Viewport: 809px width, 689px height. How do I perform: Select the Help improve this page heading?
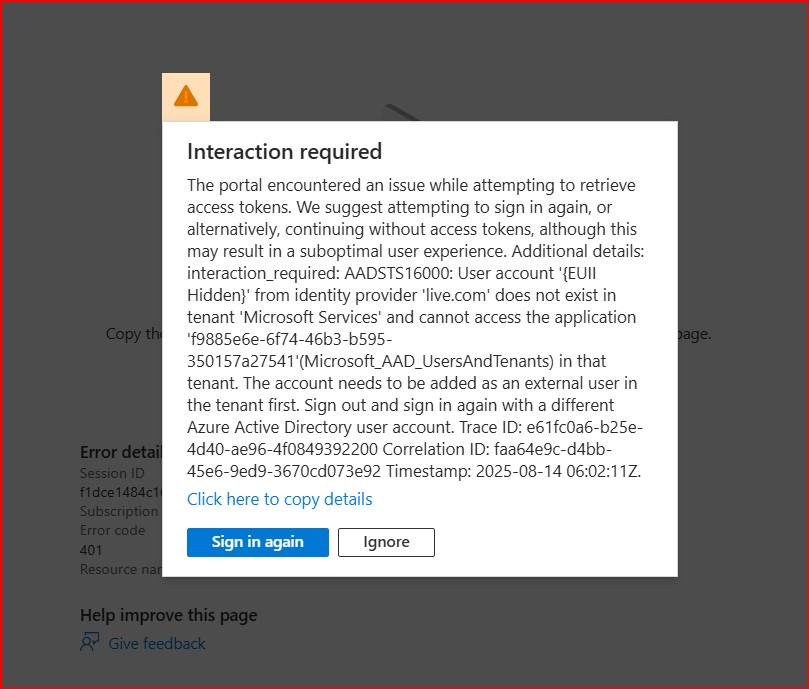(168, 615)
